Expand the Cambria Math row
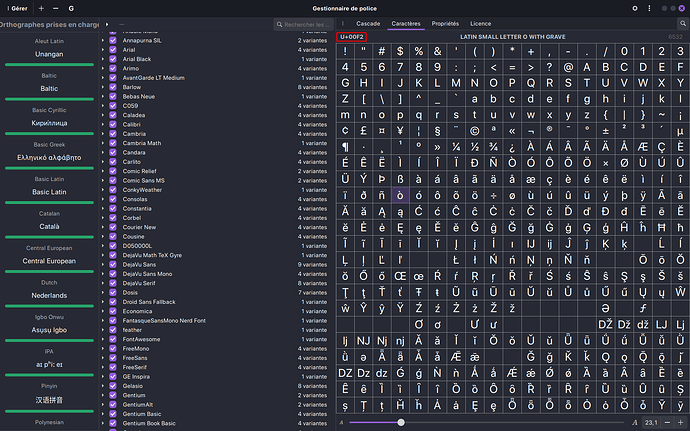 (103, 143)
